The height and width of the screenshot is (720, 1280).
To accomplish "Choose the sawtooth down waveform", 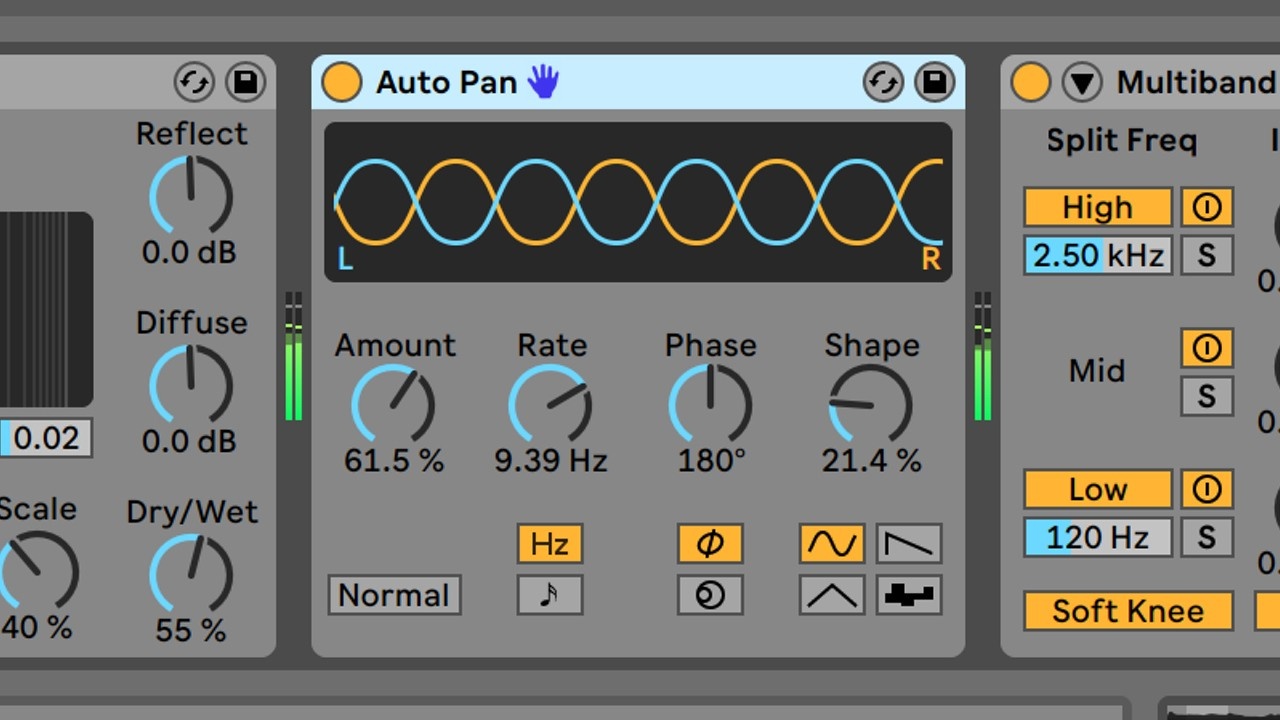I will coord(910,544).
